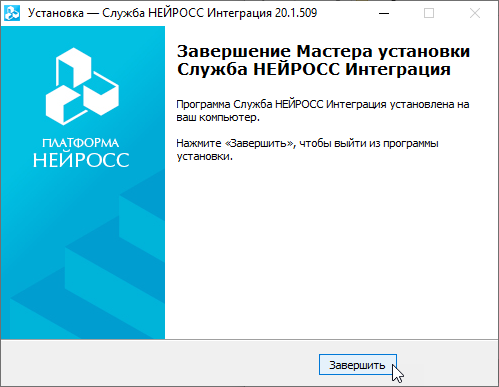
Task: Click the text 'Нажмите «Завершить», чтобы выйти'
Action: (271, 144)
